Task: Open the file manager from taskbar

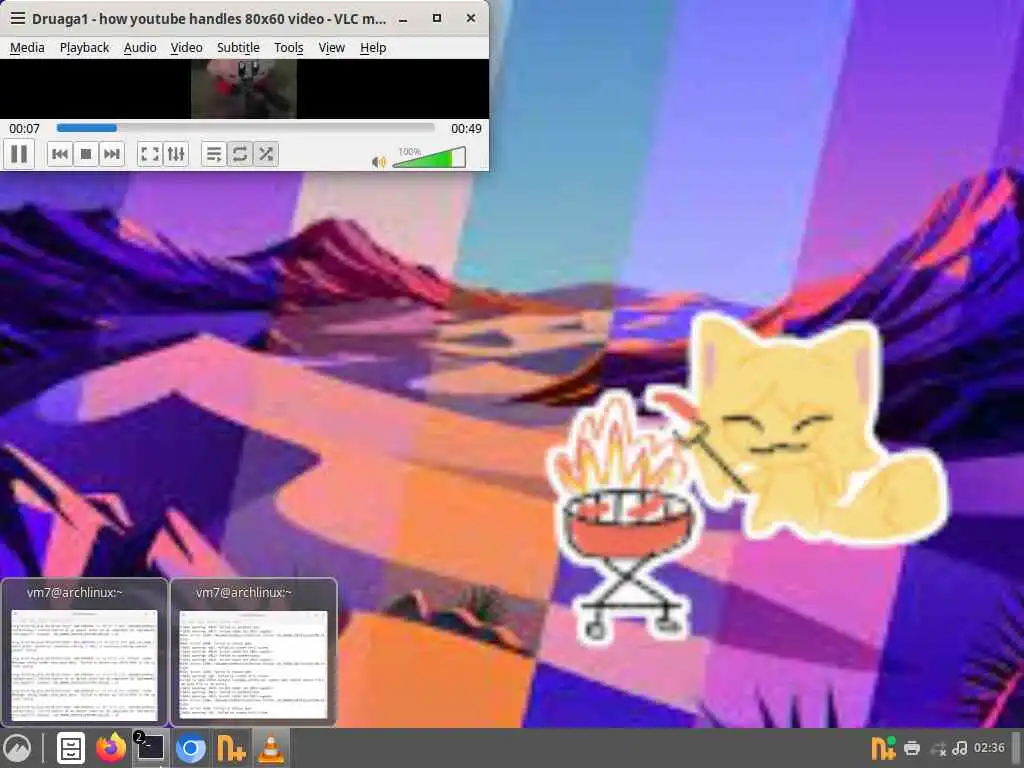Action: (71, 748)
